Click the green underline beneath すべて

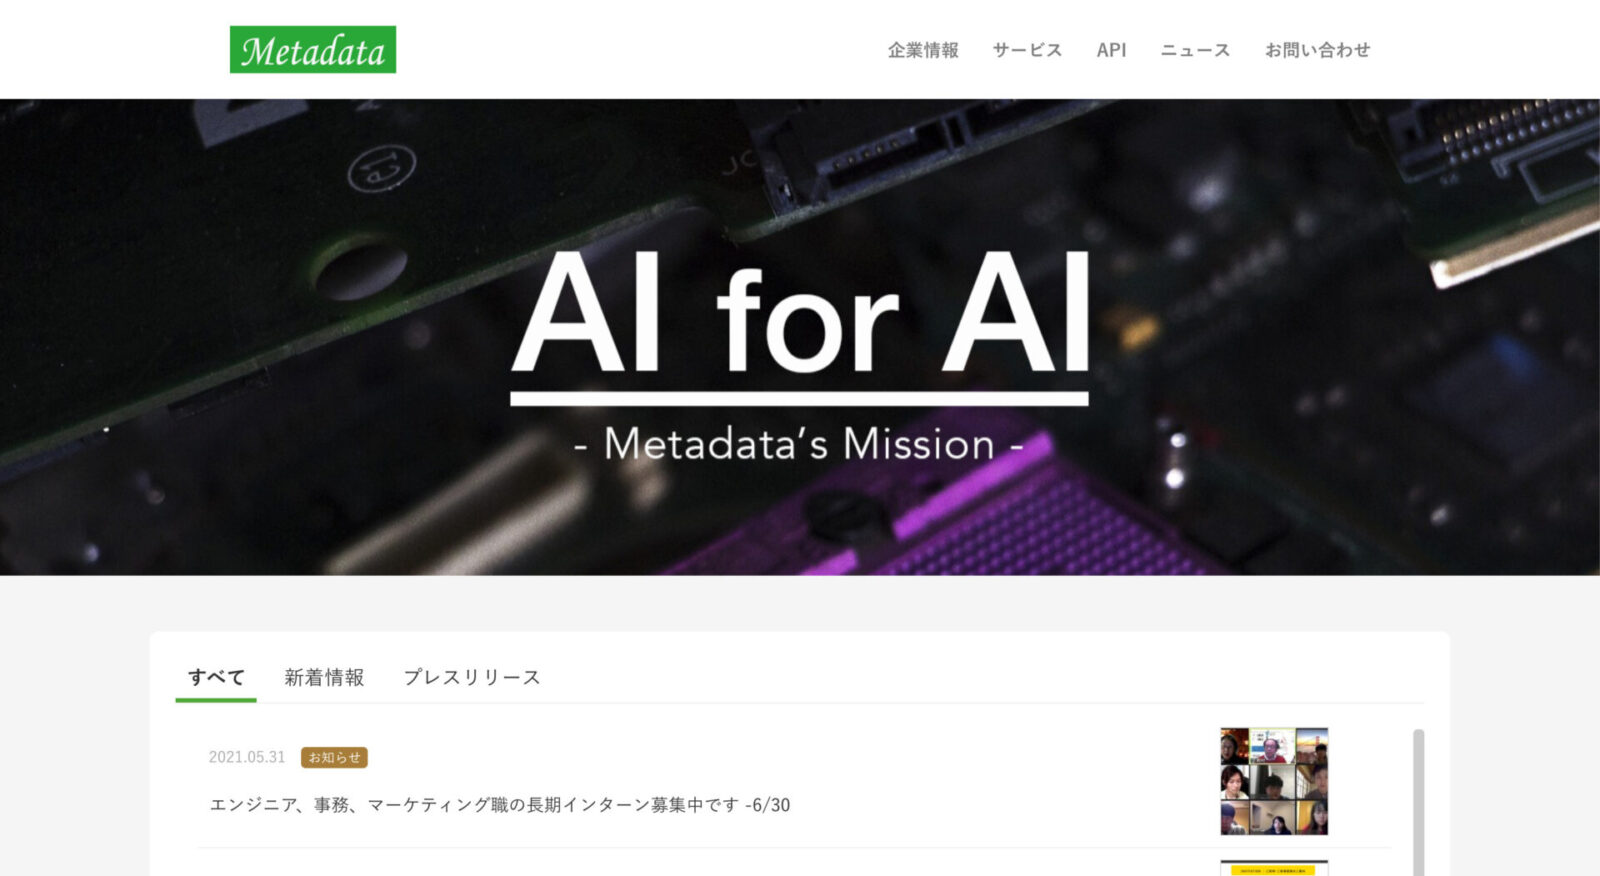216,700
